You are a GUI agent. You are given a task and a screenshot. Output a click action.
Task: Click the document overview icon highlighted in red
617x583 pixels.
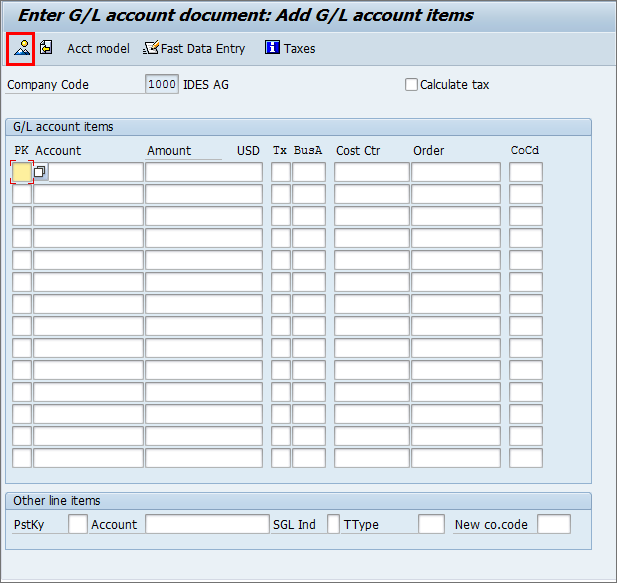(20, 48)
